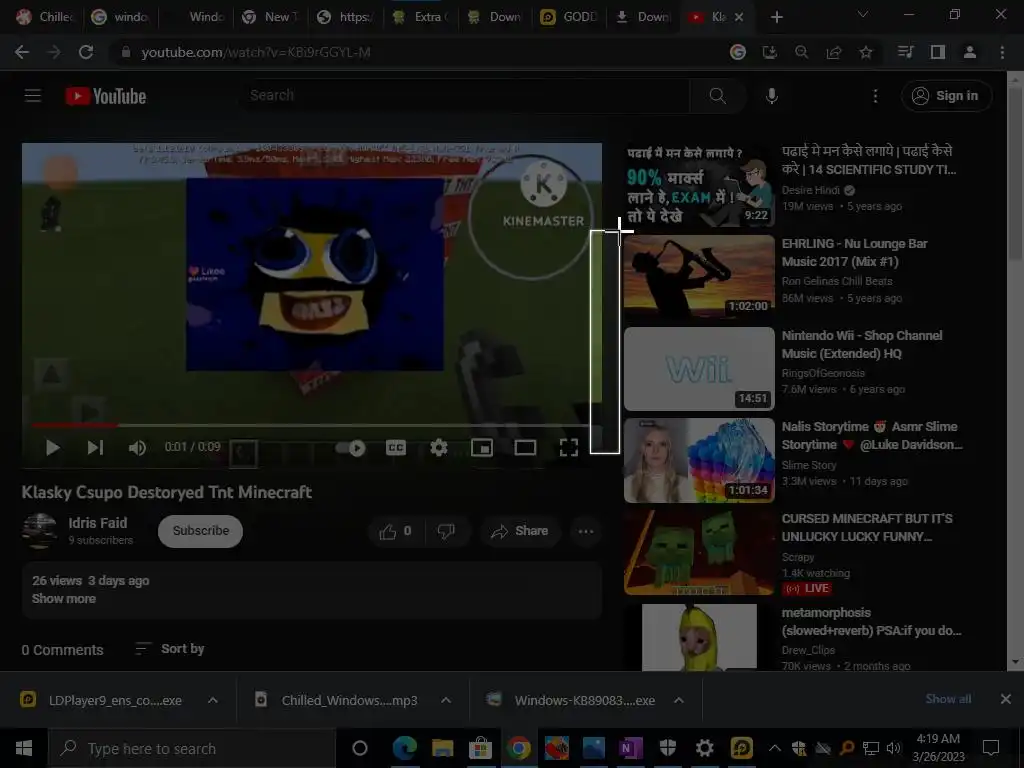Expand options for Chilled_Windows mp3 chevron
The image size is (1024, 768).
tap(446, 700)
